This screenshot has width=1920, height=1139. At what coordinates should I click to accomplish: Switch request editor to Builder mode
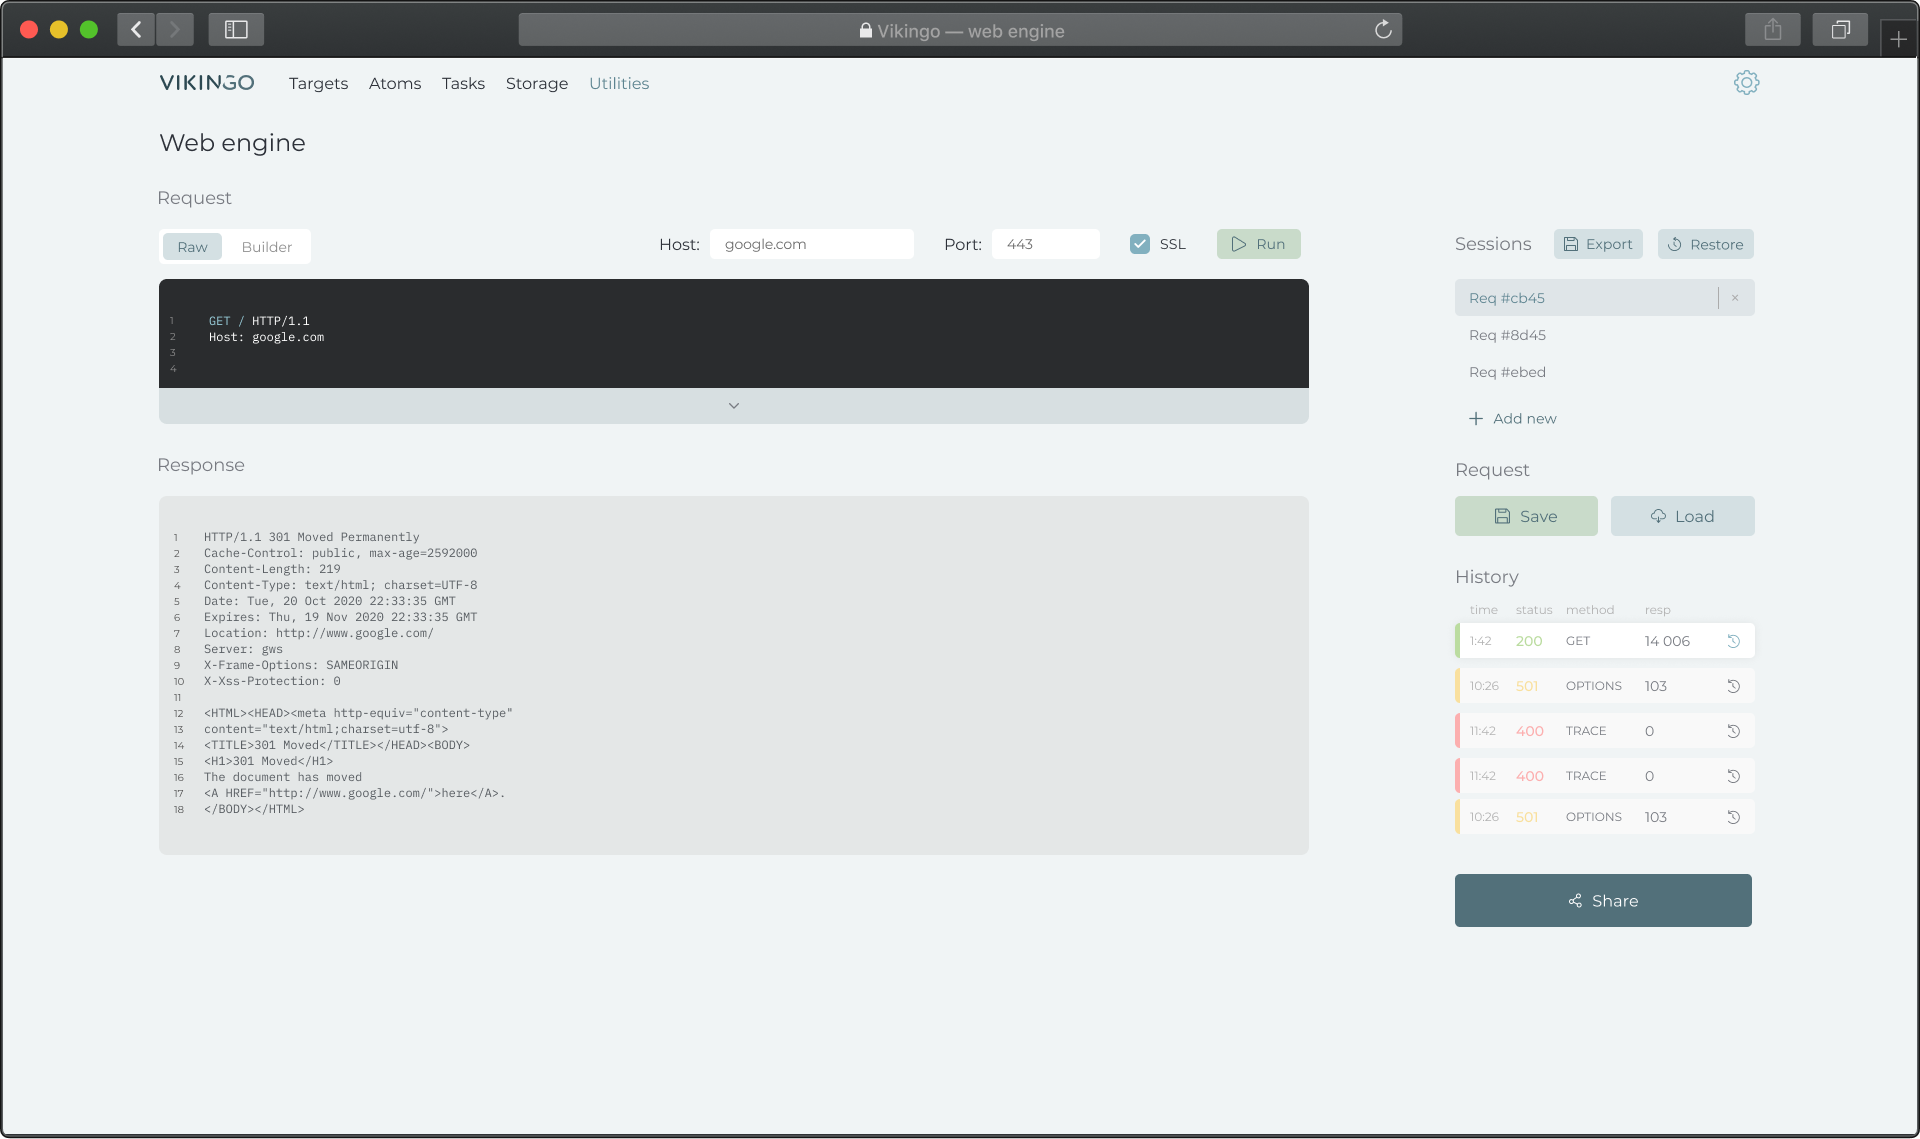pos(266,247)
